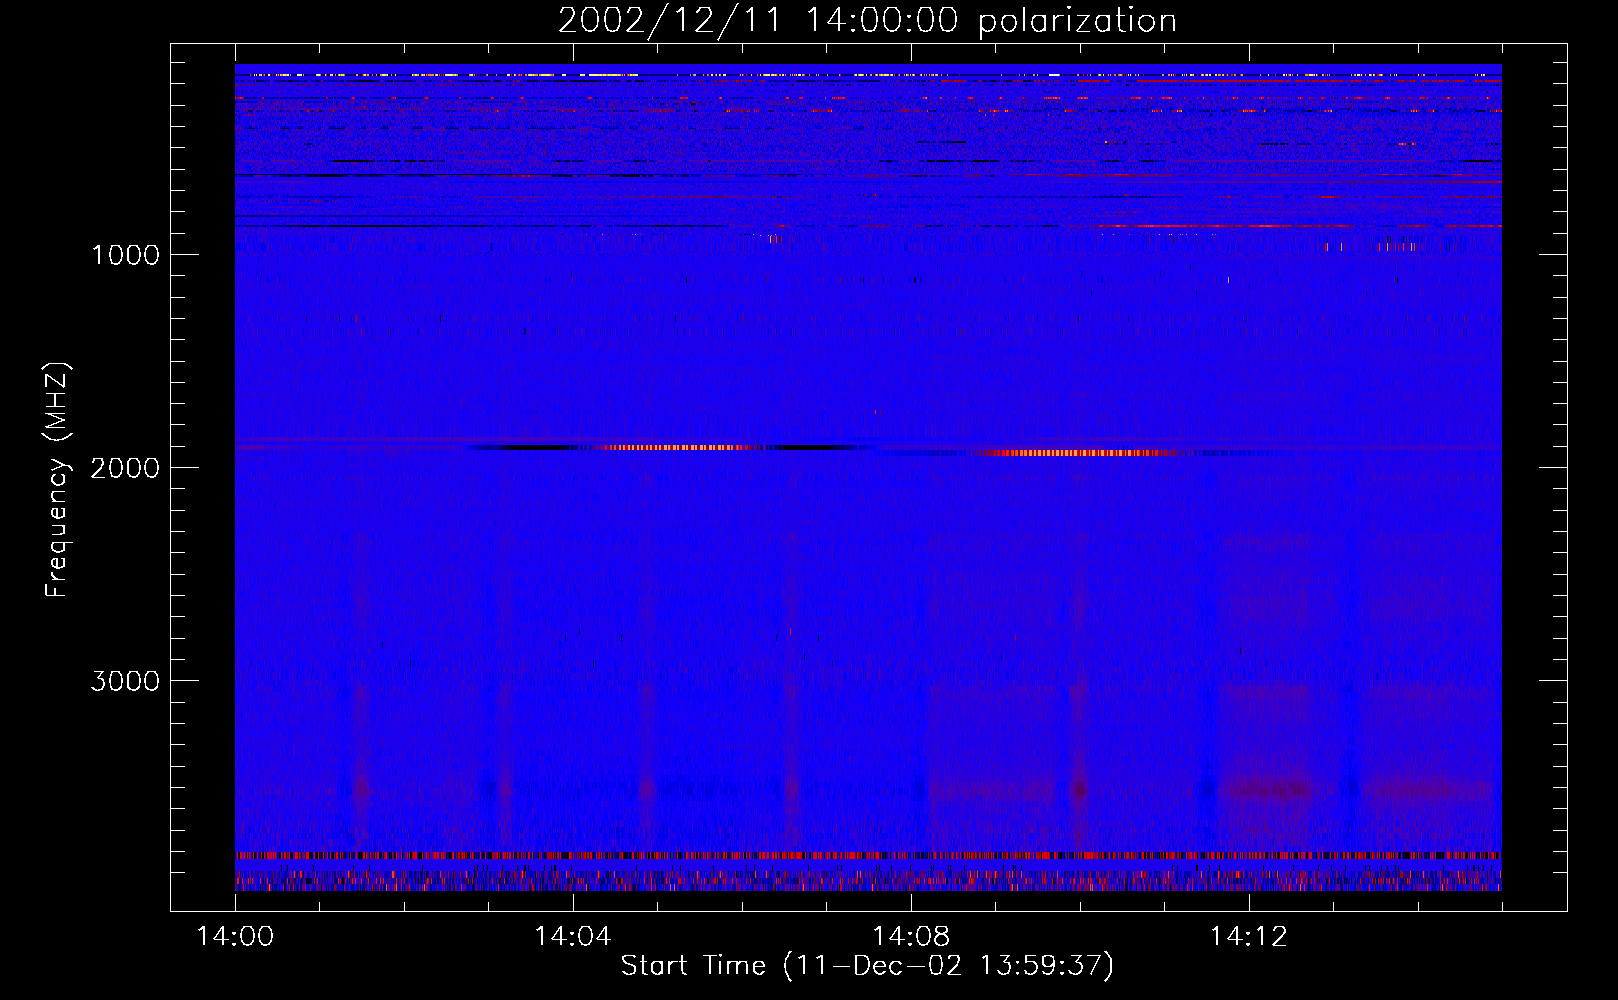Click the red noisy band at spectrogram bottom
The image size is (1618, 1000).
[868, 856]
